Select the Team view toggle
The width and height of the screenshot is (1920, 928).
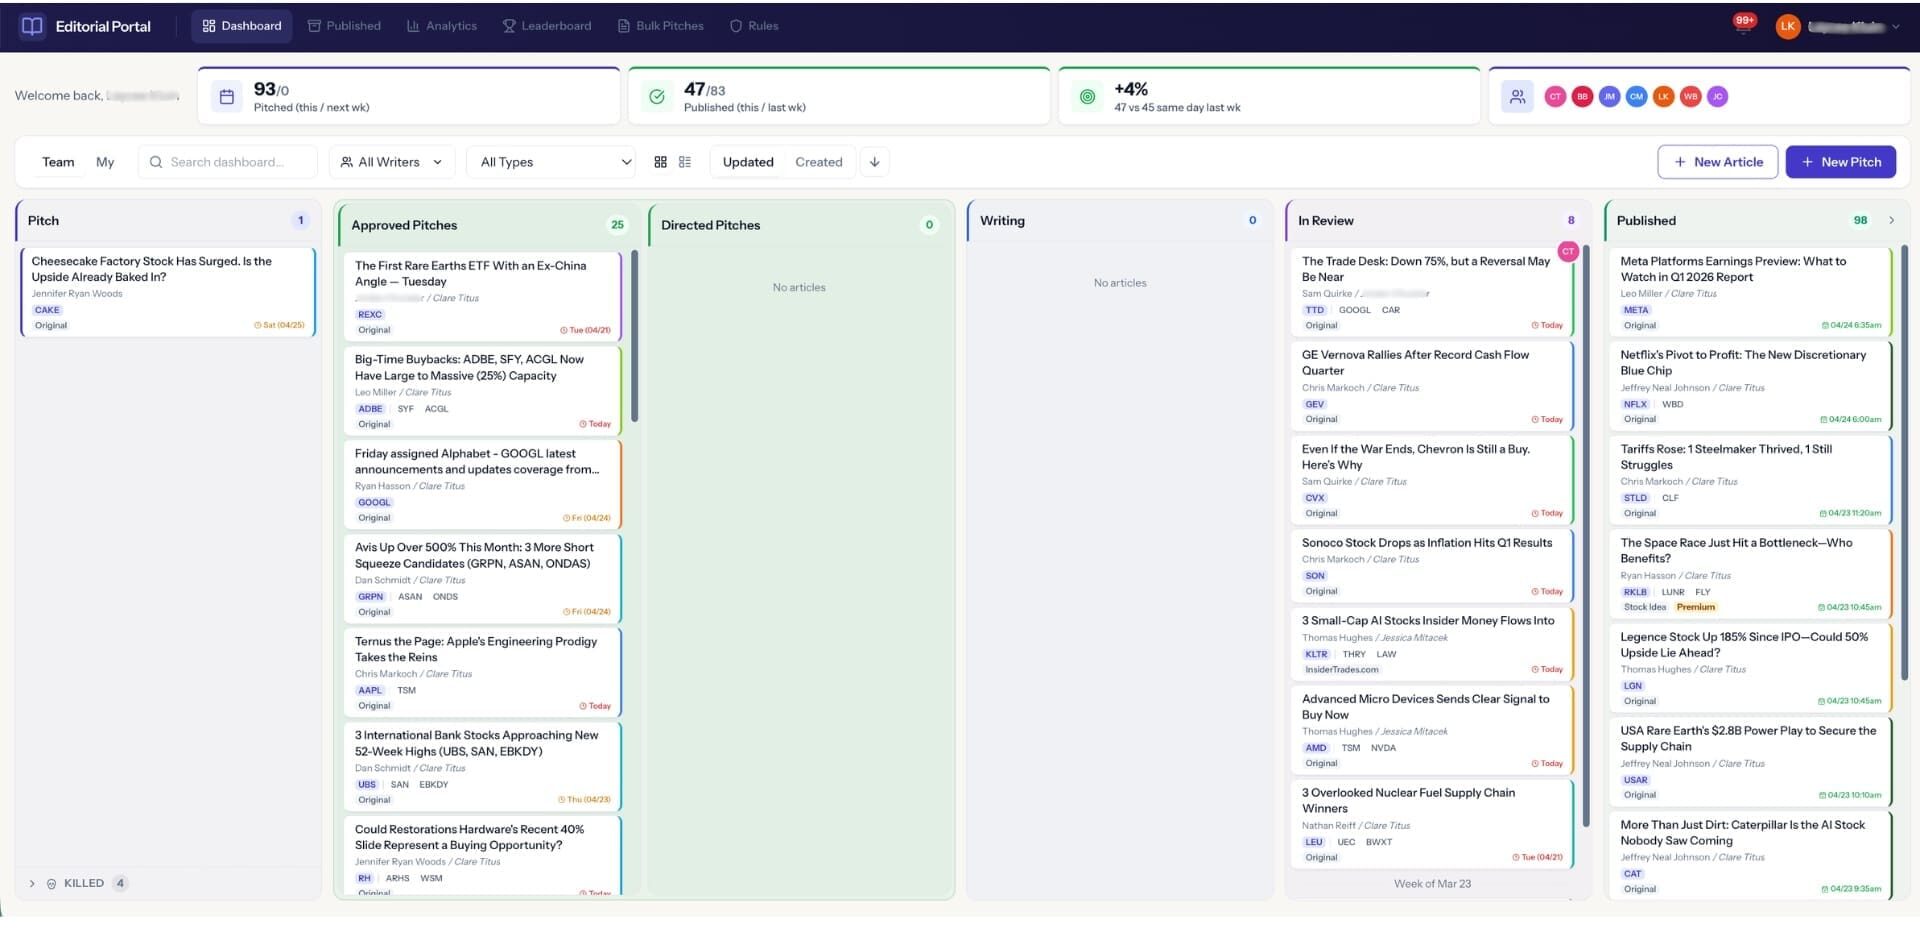58,162
